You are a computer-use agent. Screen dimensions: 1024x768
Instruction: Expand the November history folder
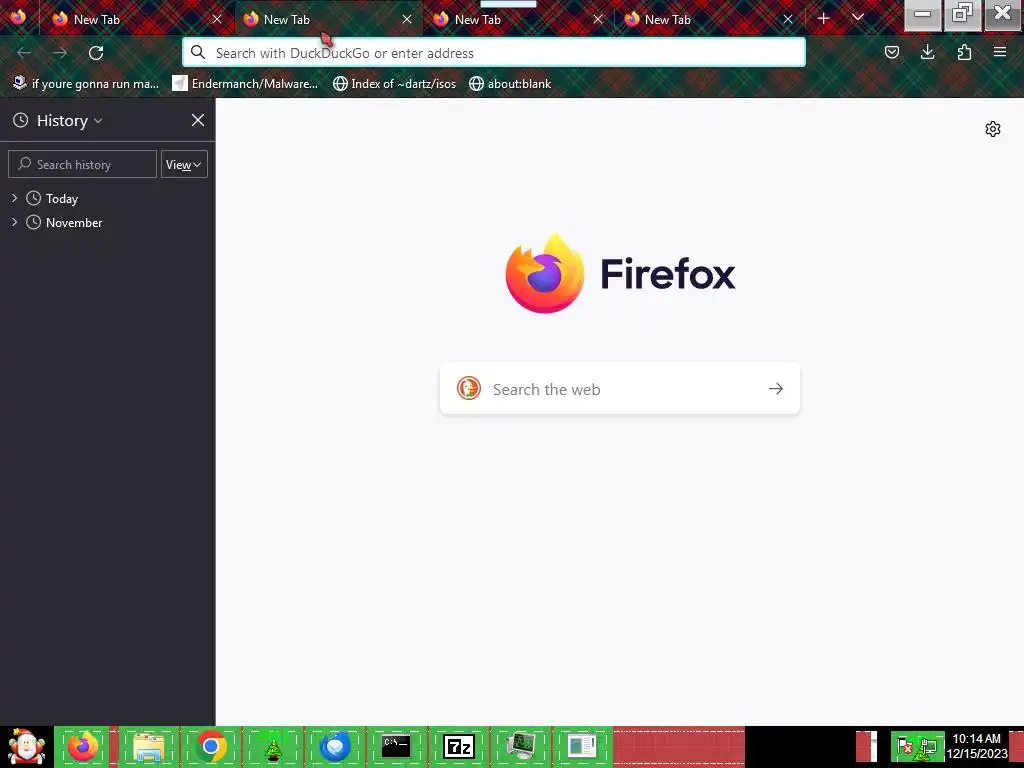pyautogui.click(x=14, y=222)
